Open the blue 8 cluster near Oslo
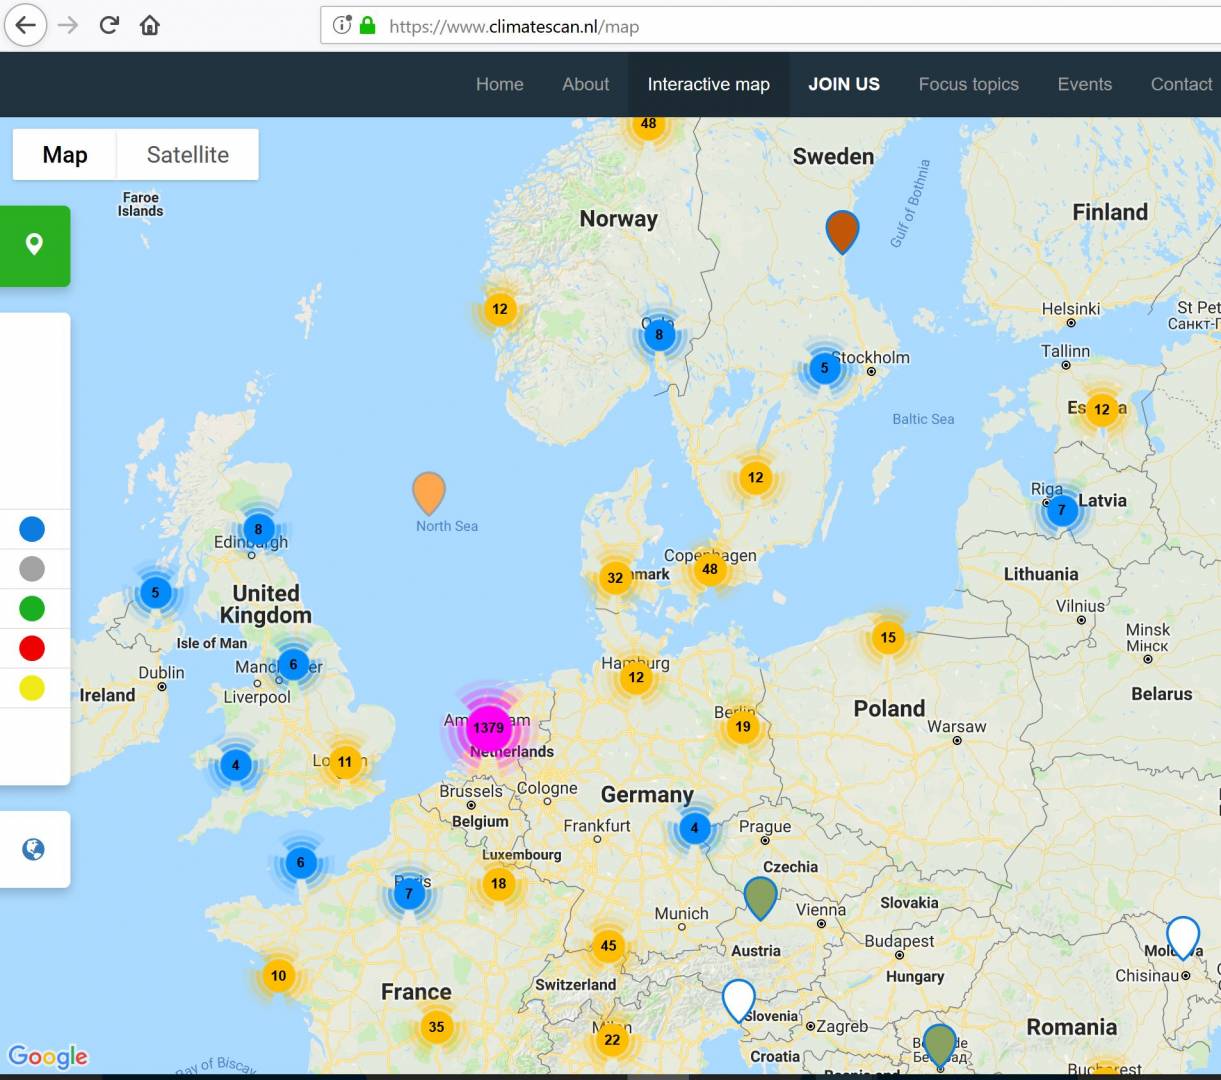 point(658,335)
